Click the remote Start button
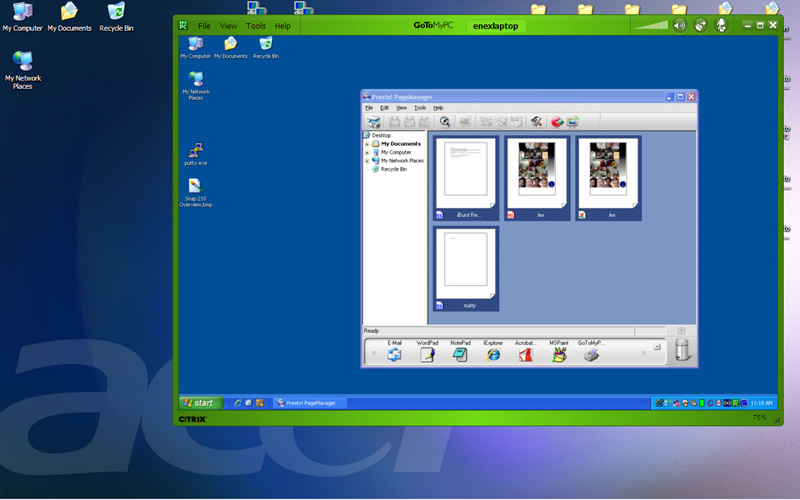 (x=201, y=403)
